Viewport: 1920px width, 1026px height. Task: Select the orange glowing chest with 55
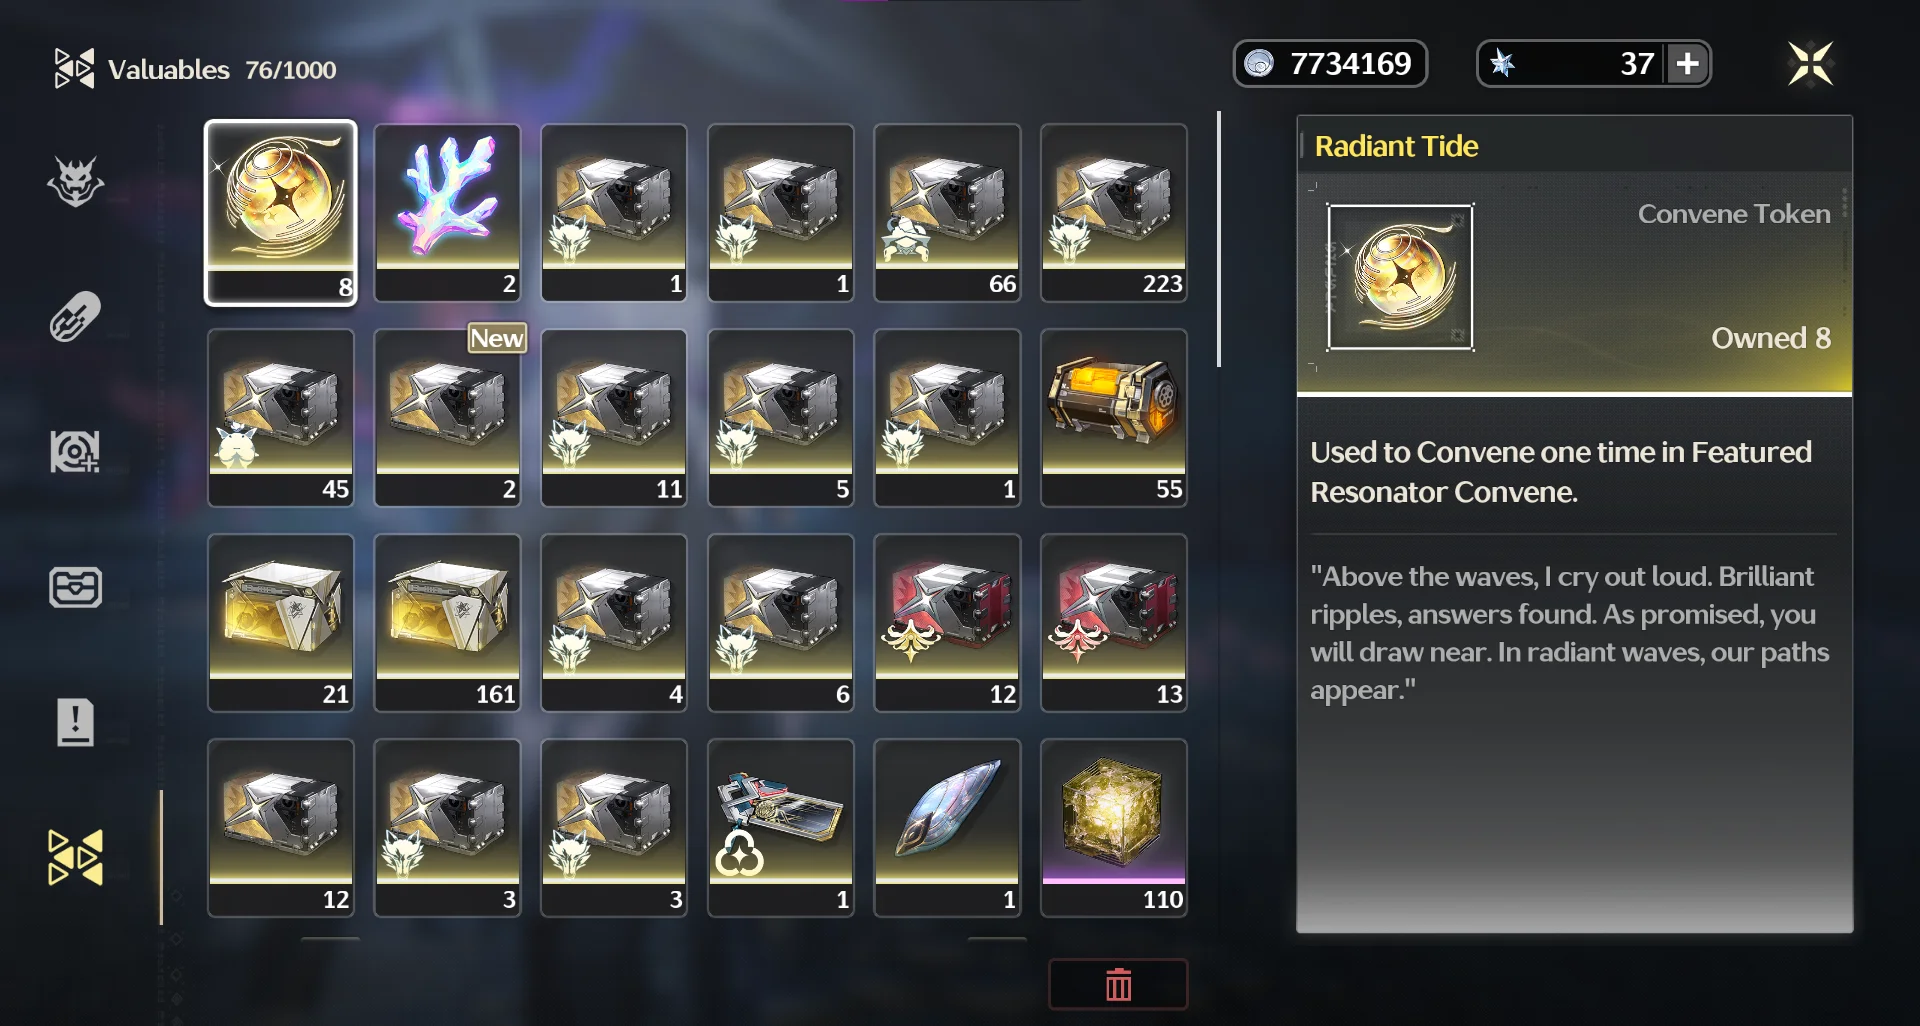click(x=1114, y=418)
